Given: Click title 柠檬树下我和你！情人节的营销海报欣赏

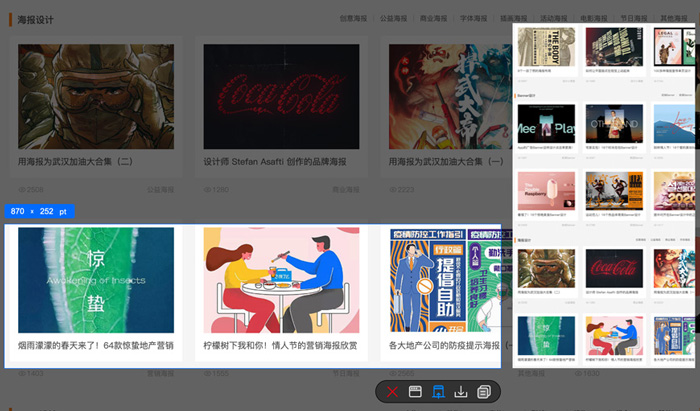Looking at the screenshot, I should [x=281, y=345].
